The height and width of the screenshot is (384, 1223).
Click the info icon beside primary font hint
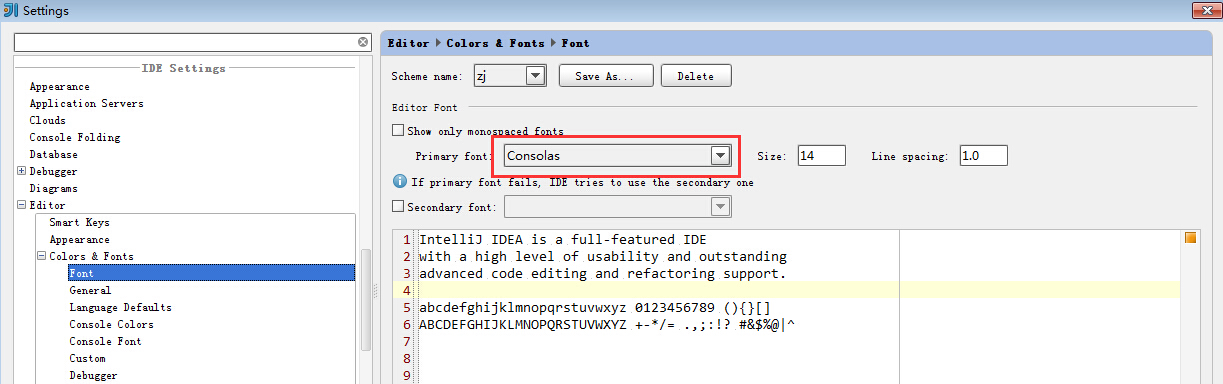pos(400,182)
